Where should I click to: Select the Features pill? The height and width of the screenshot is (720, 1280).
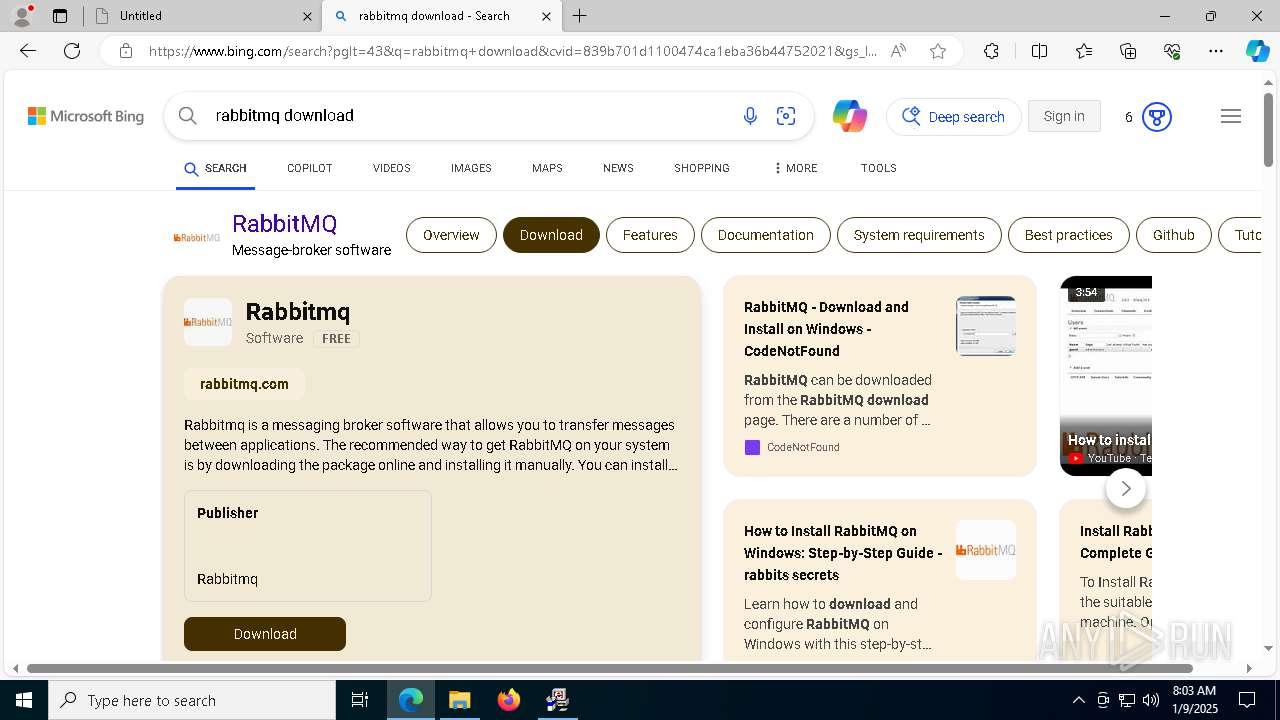(x=650, y=235)
